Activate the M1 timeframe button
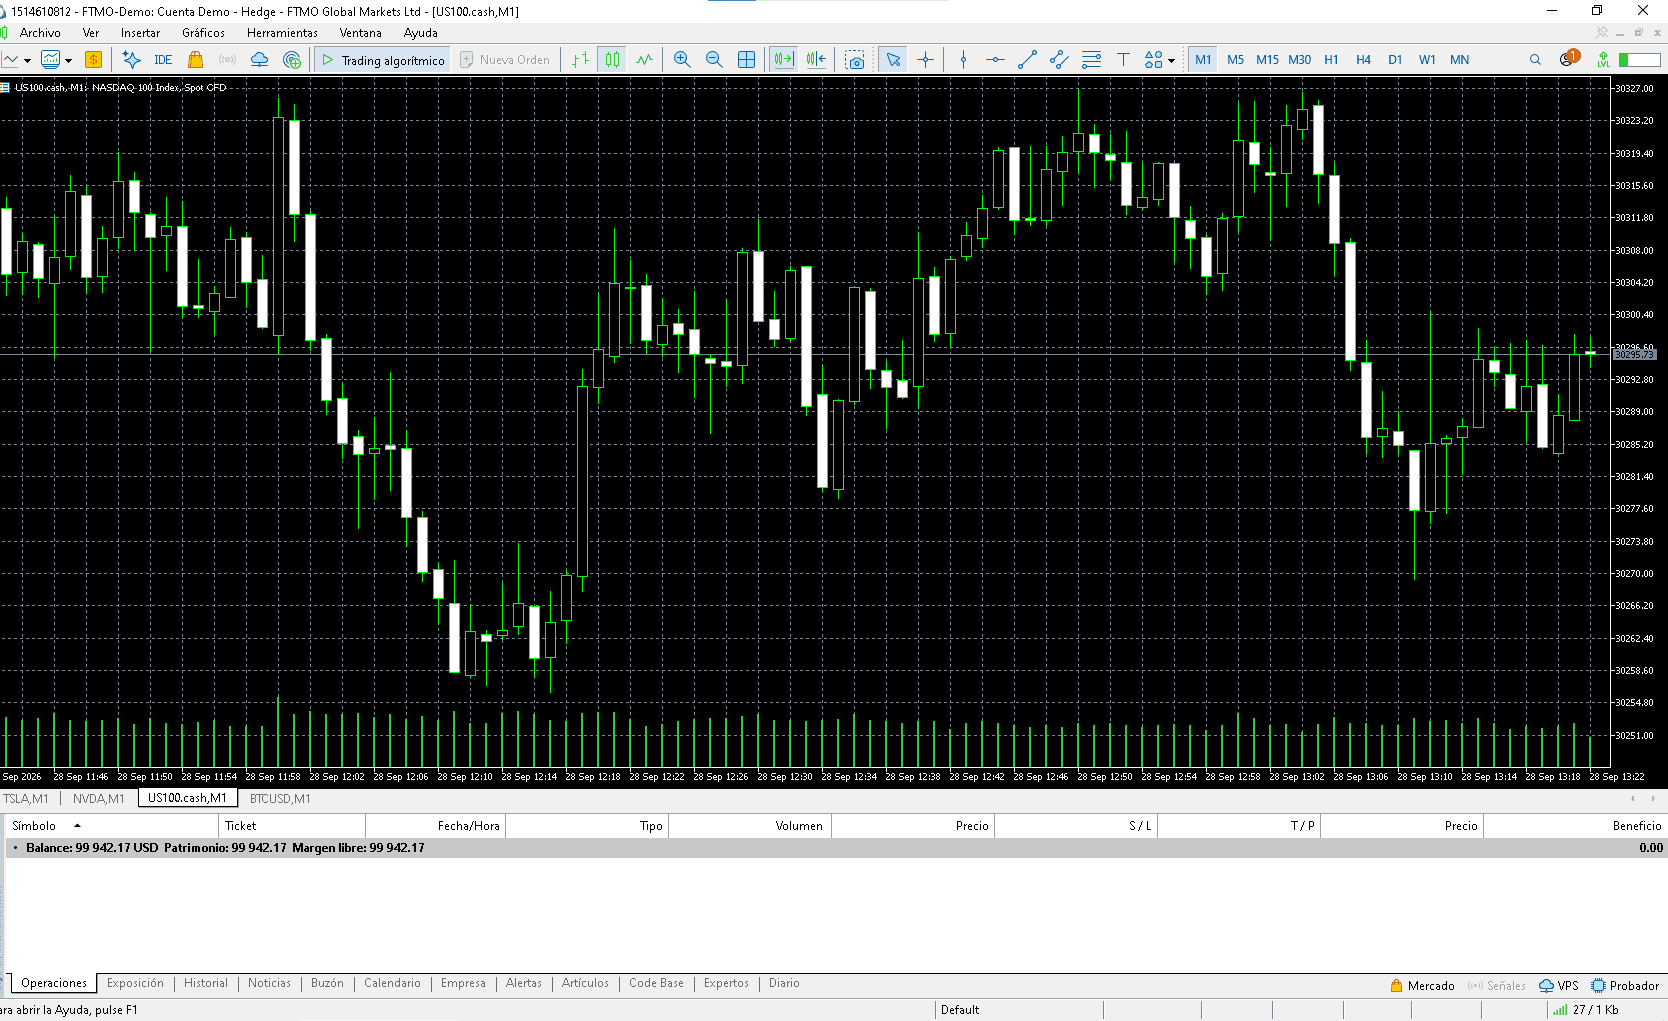The height and width of the screenshot is (1021, 1668). click(x=1203, y=60)
